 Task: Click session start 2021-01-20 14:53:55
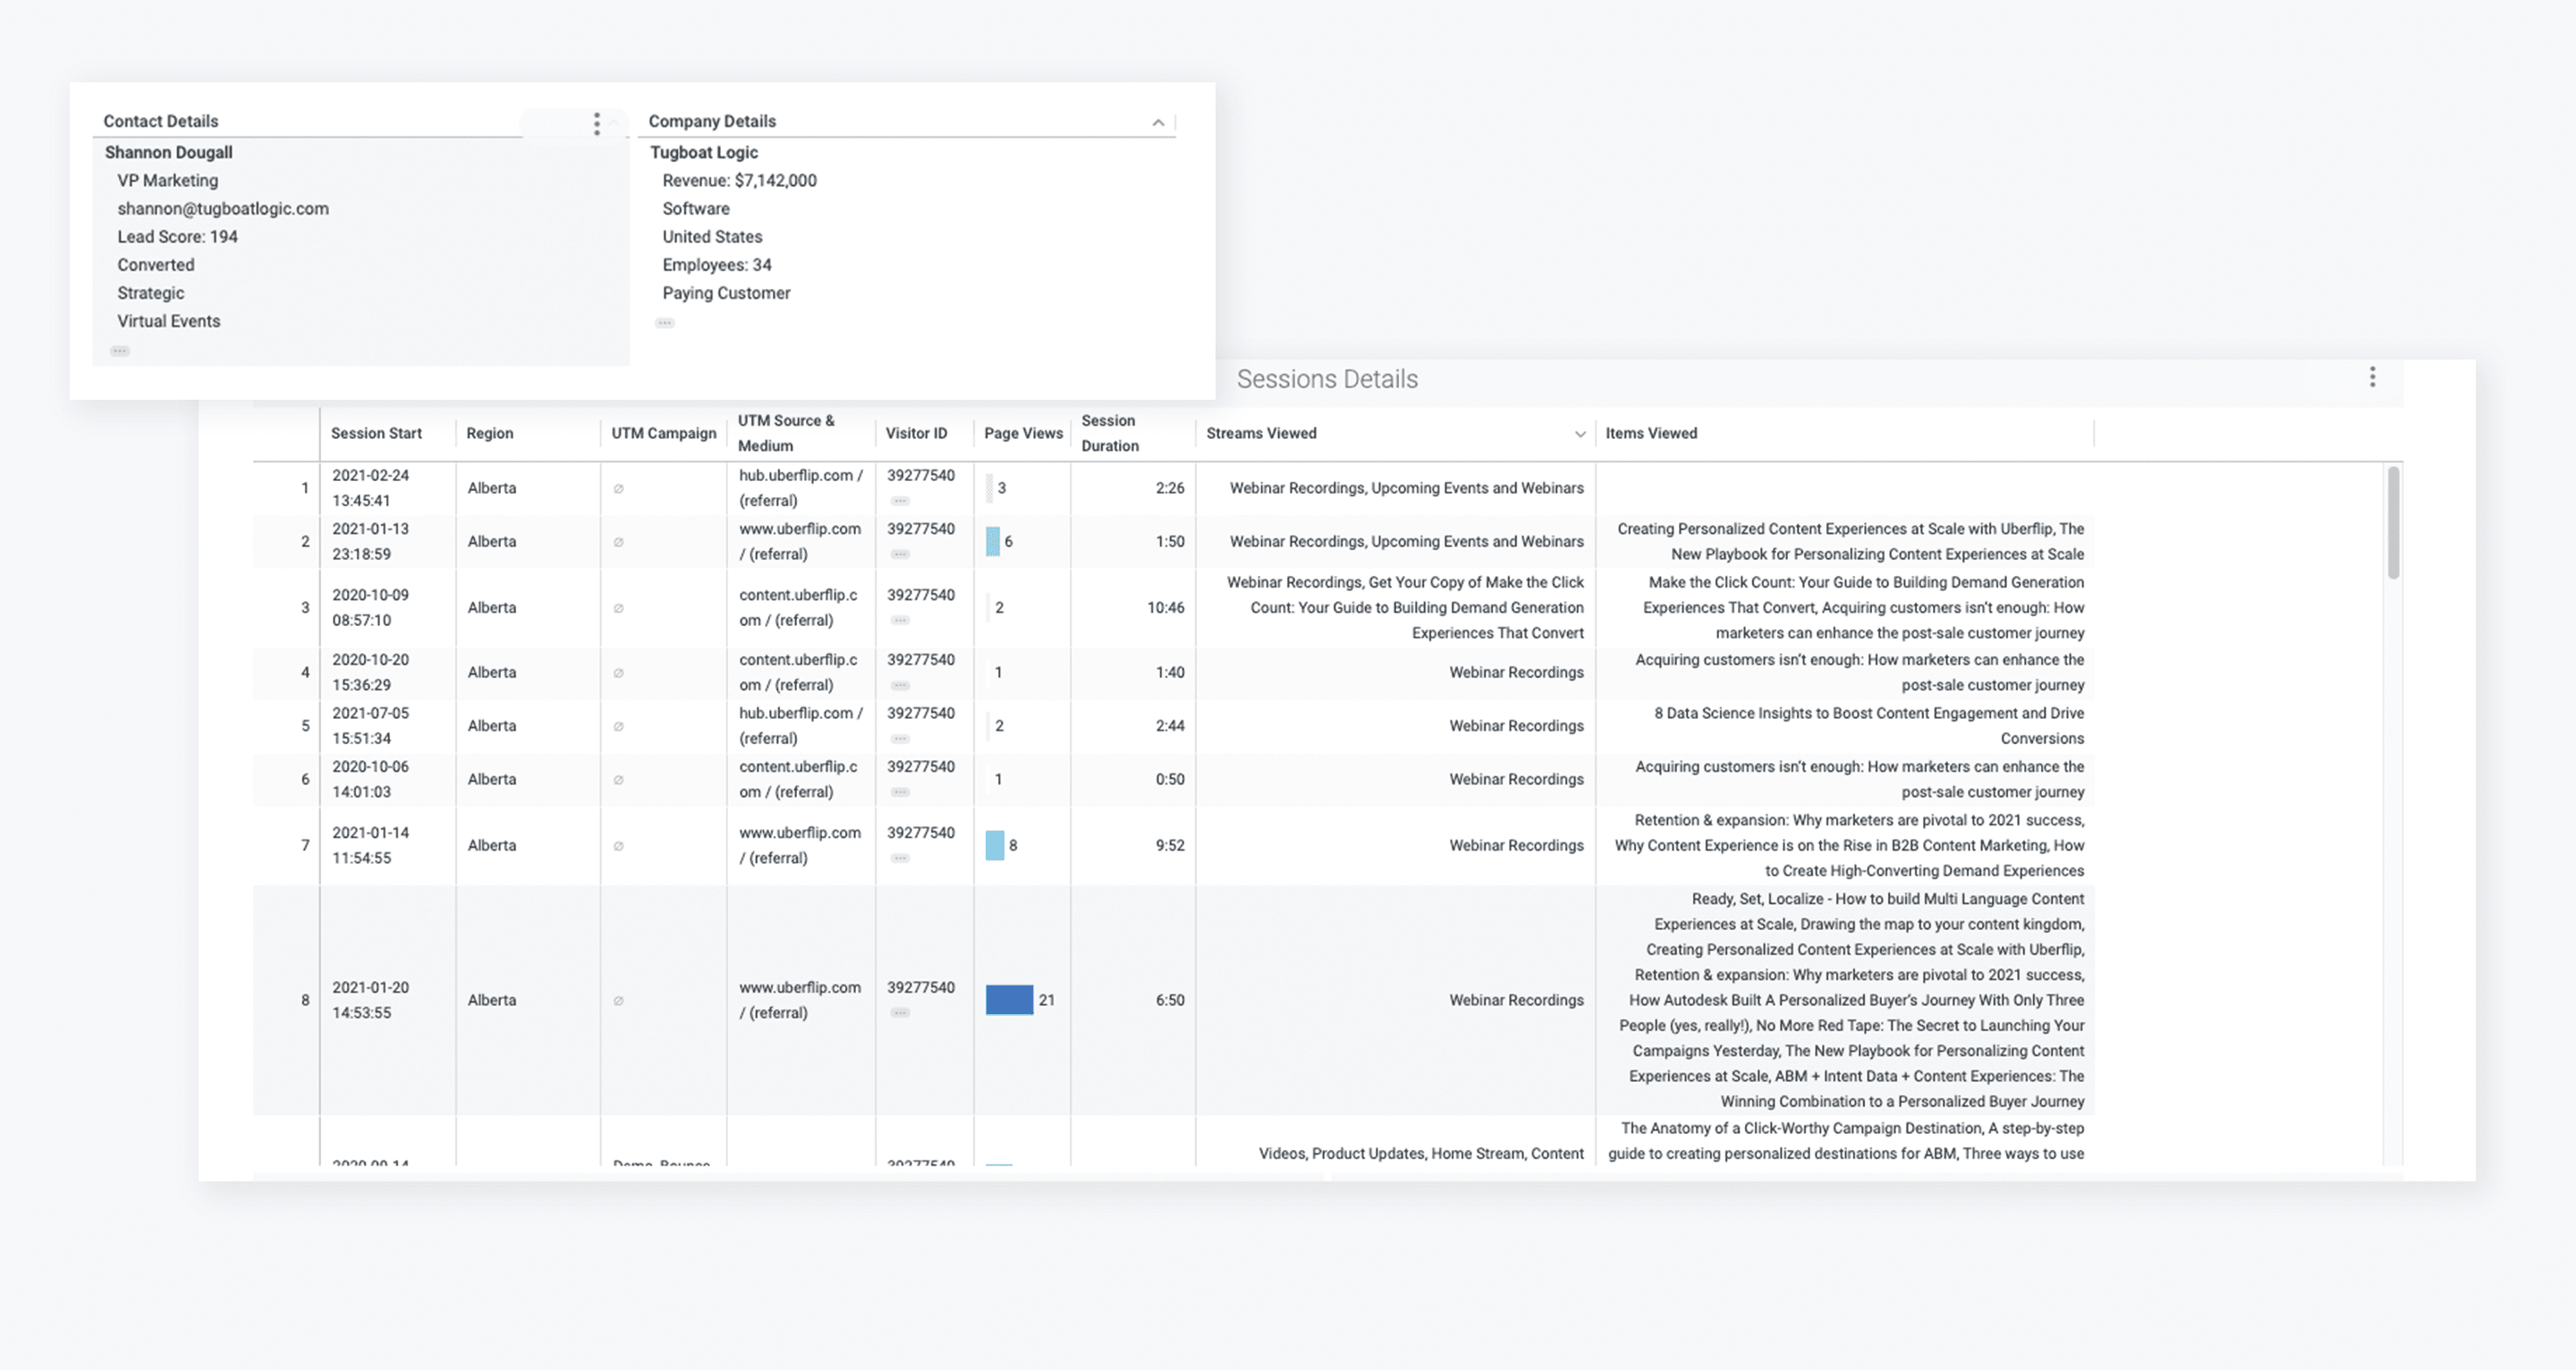370,1000
